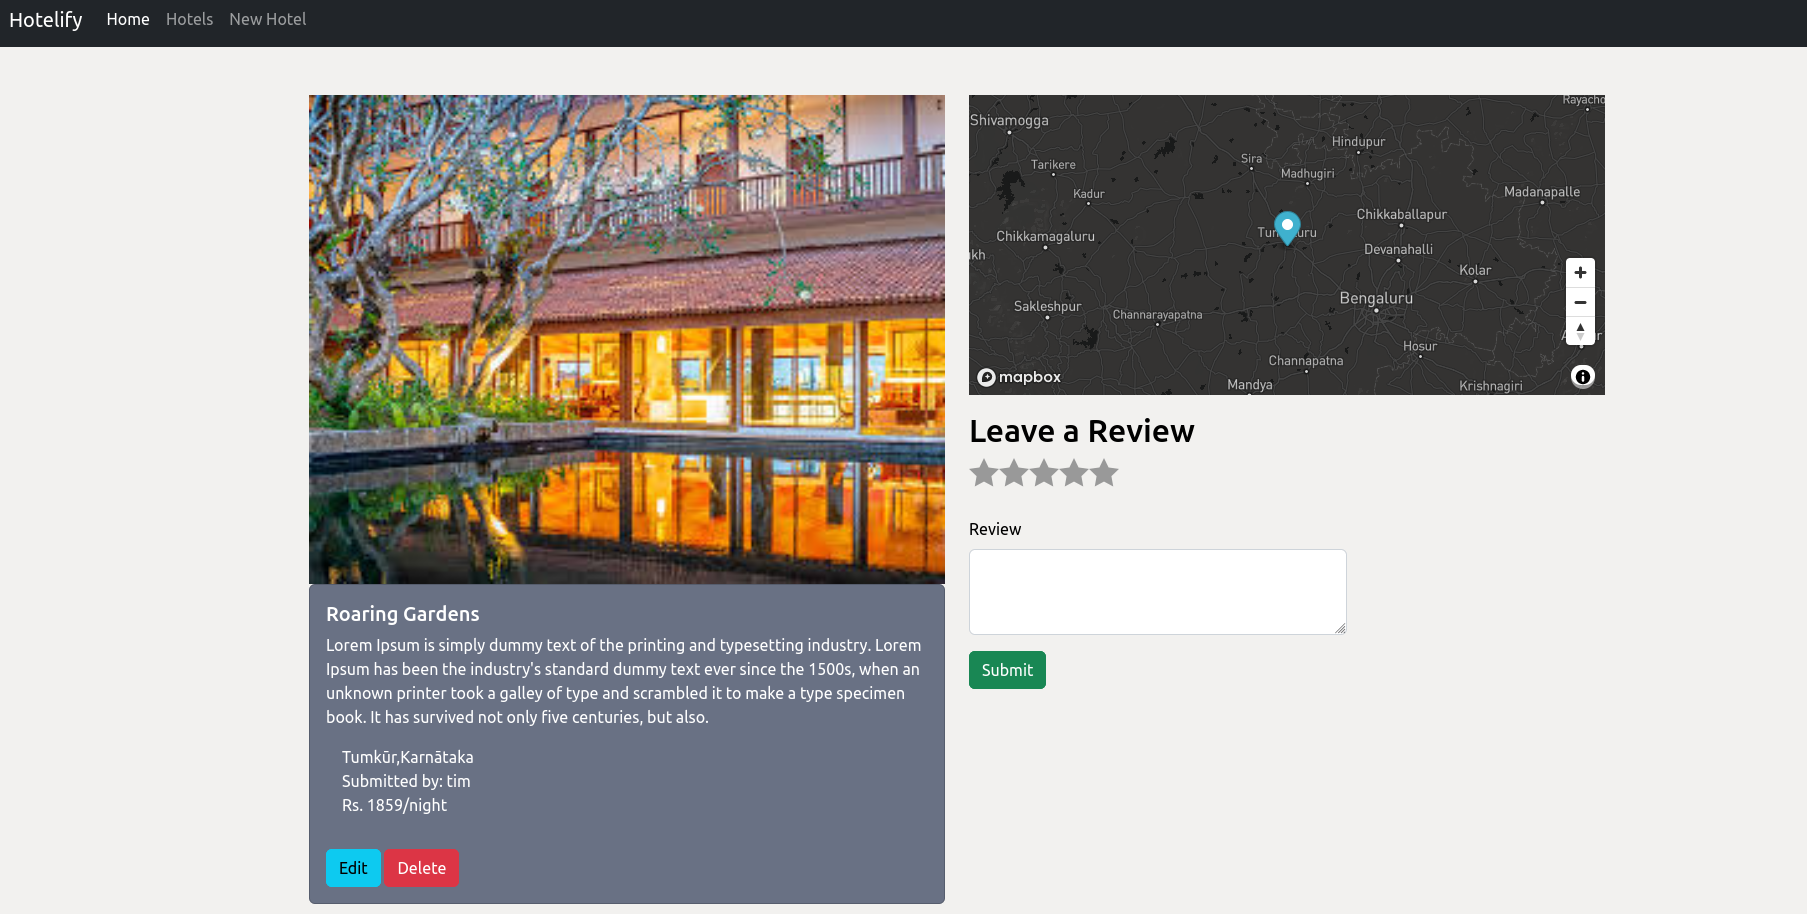Open the New Hotel page
Viewport: 1807px width, 914px height.
pyautogui.click(x=267, y=19)
